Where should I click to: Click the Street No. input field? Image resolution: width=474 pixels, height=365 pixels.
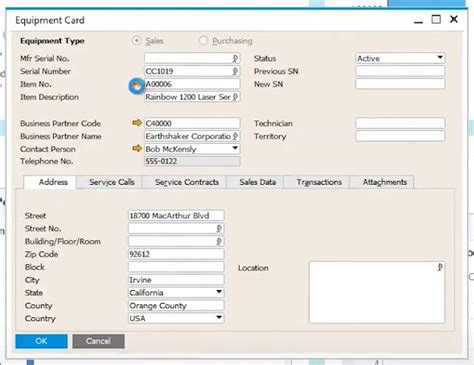176,228
